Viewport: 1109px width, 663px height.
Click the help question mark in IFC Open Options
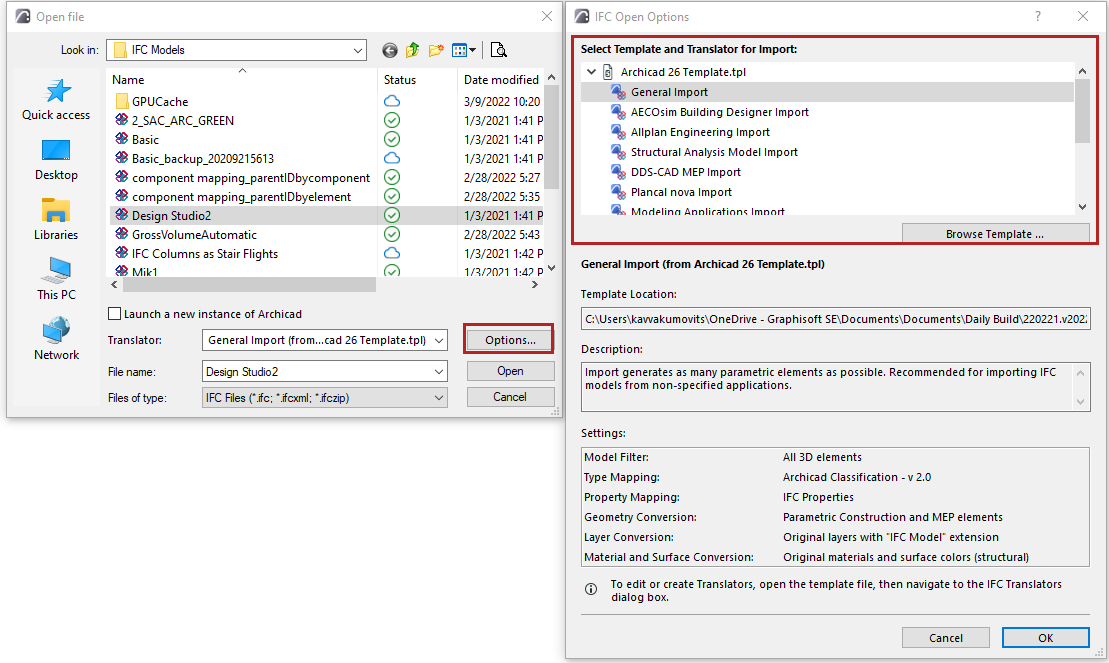pos(1038,16)
